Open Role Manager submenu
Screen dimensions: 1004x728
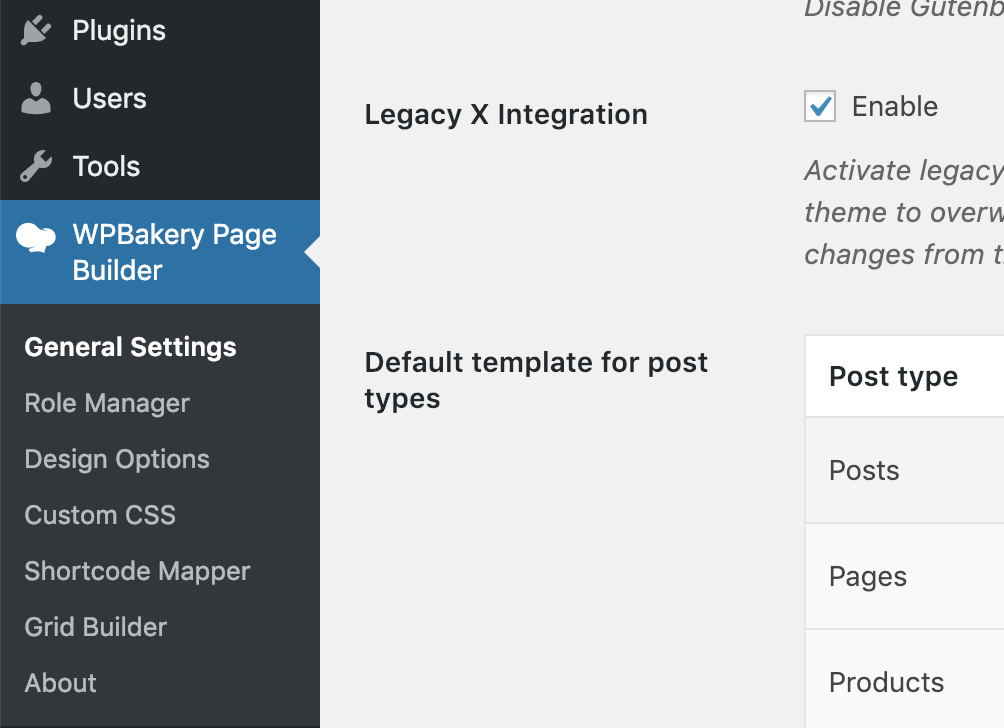point(107,403)
